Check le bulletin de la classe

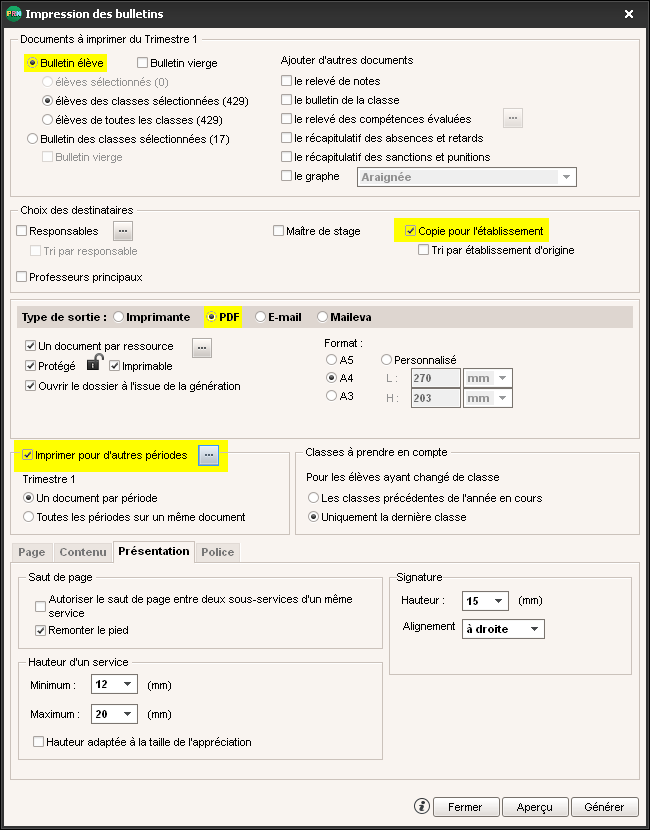340,100
